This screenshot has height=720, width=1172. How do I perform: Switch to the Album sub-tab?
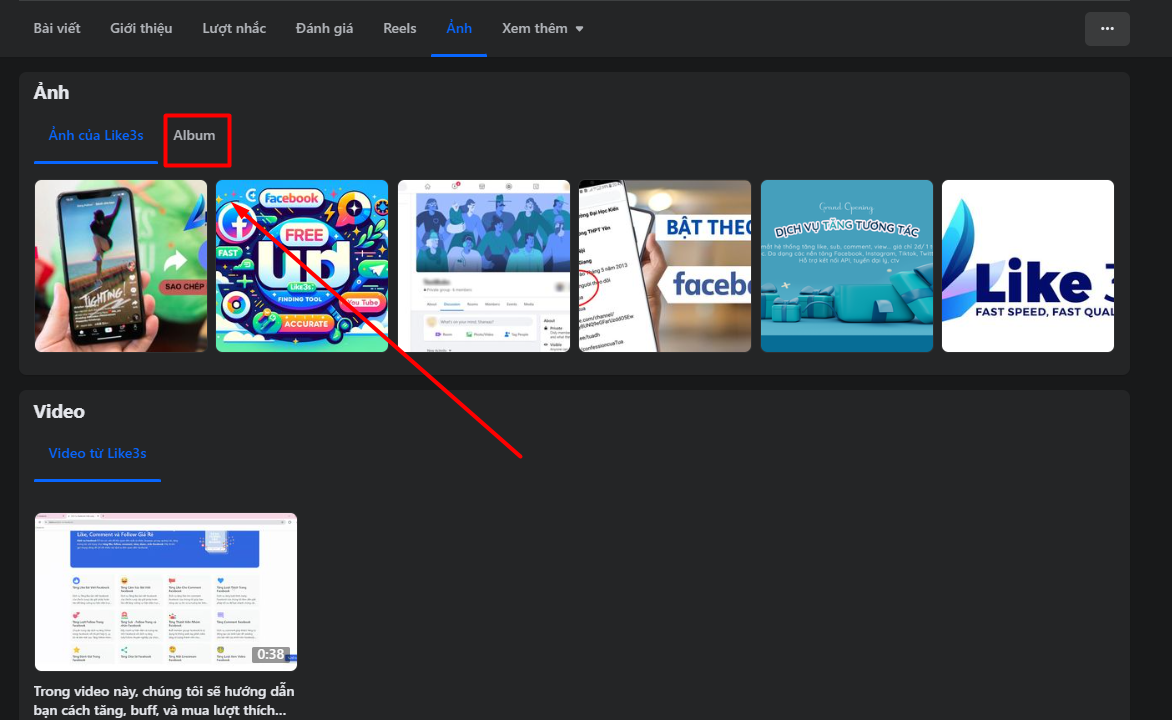194,135
